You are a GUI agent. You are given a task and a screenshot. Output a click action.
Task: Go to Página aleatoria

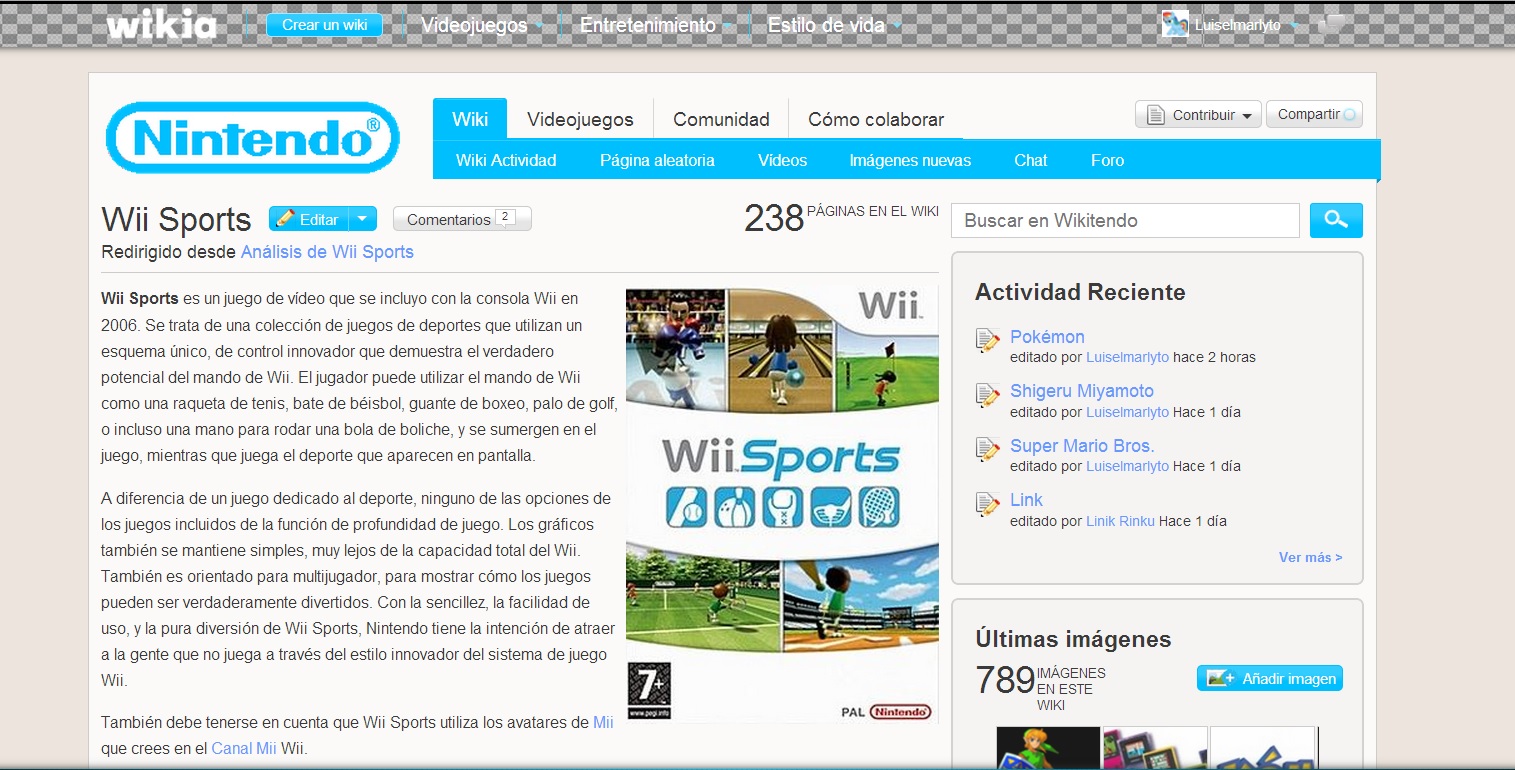tap(657, 160)
